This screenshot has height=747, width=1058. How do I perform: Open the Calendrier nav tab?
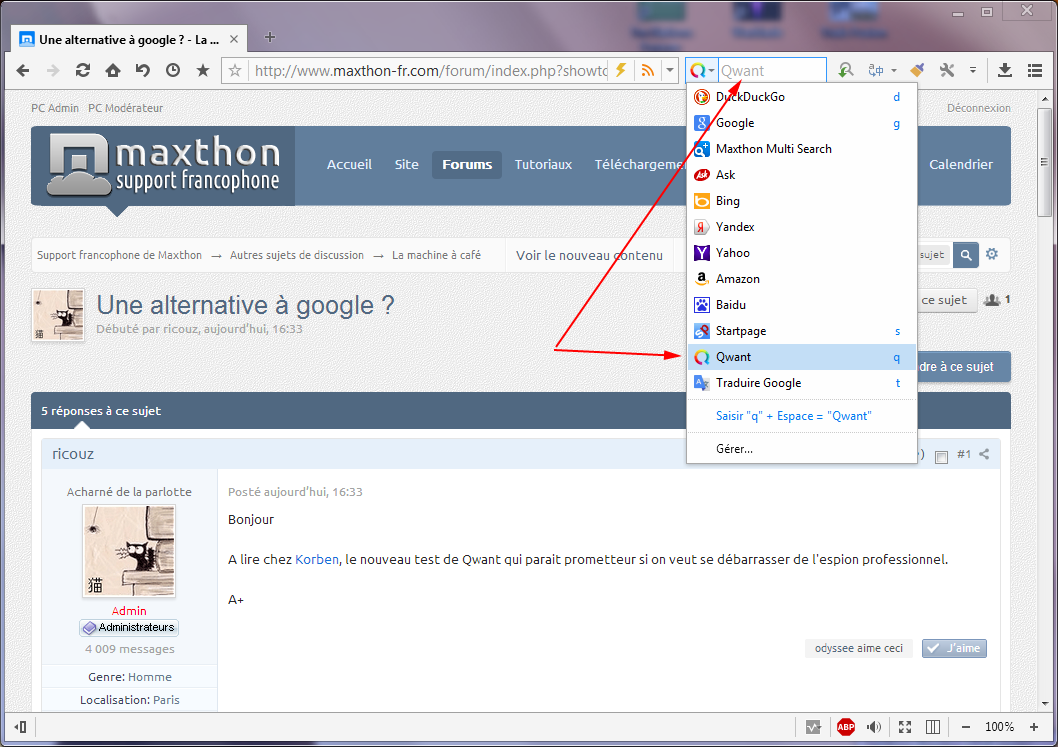961,165
